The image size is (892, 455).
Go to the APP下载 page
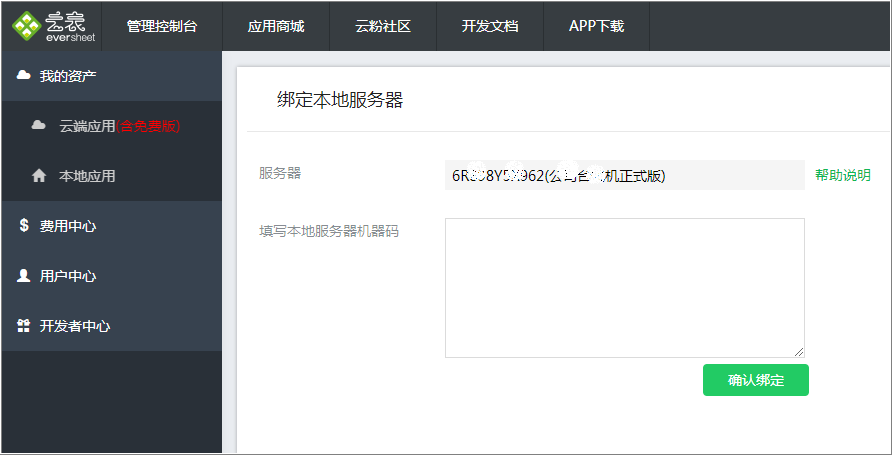[596, 26]
